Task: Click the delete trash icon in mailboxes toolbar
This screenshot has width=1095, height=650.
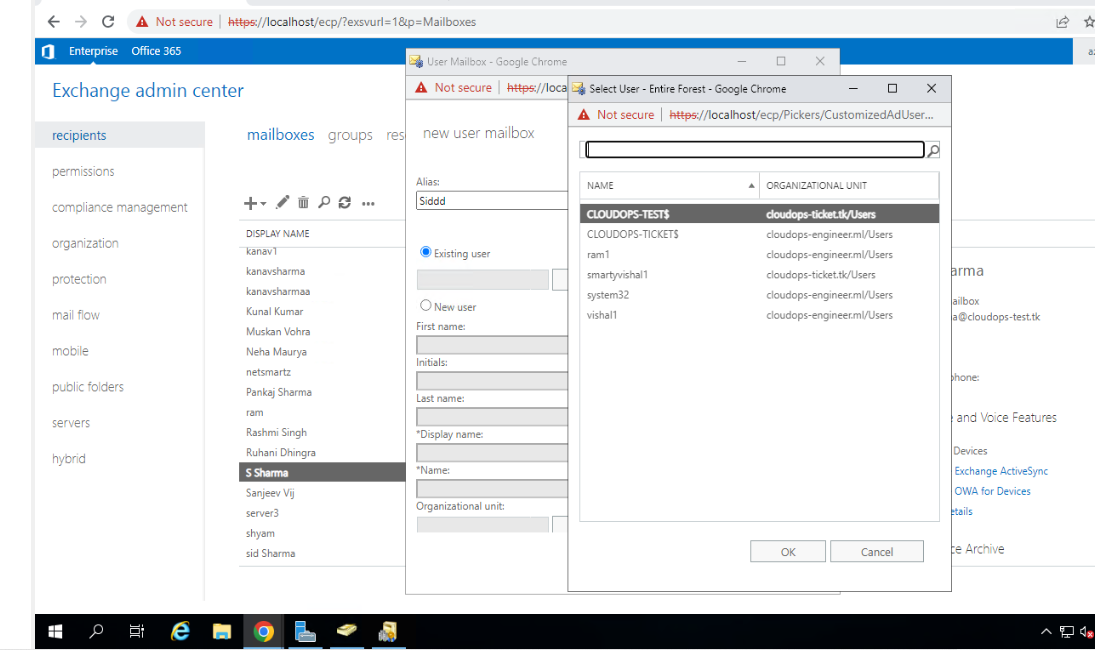Action: click(x=303, y=202)
